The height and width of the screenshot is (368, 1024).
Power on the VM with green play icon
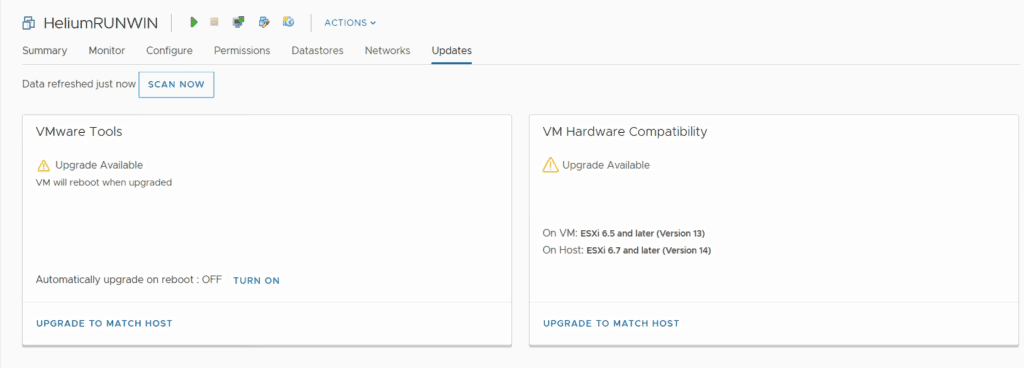(x=193, y=22)
